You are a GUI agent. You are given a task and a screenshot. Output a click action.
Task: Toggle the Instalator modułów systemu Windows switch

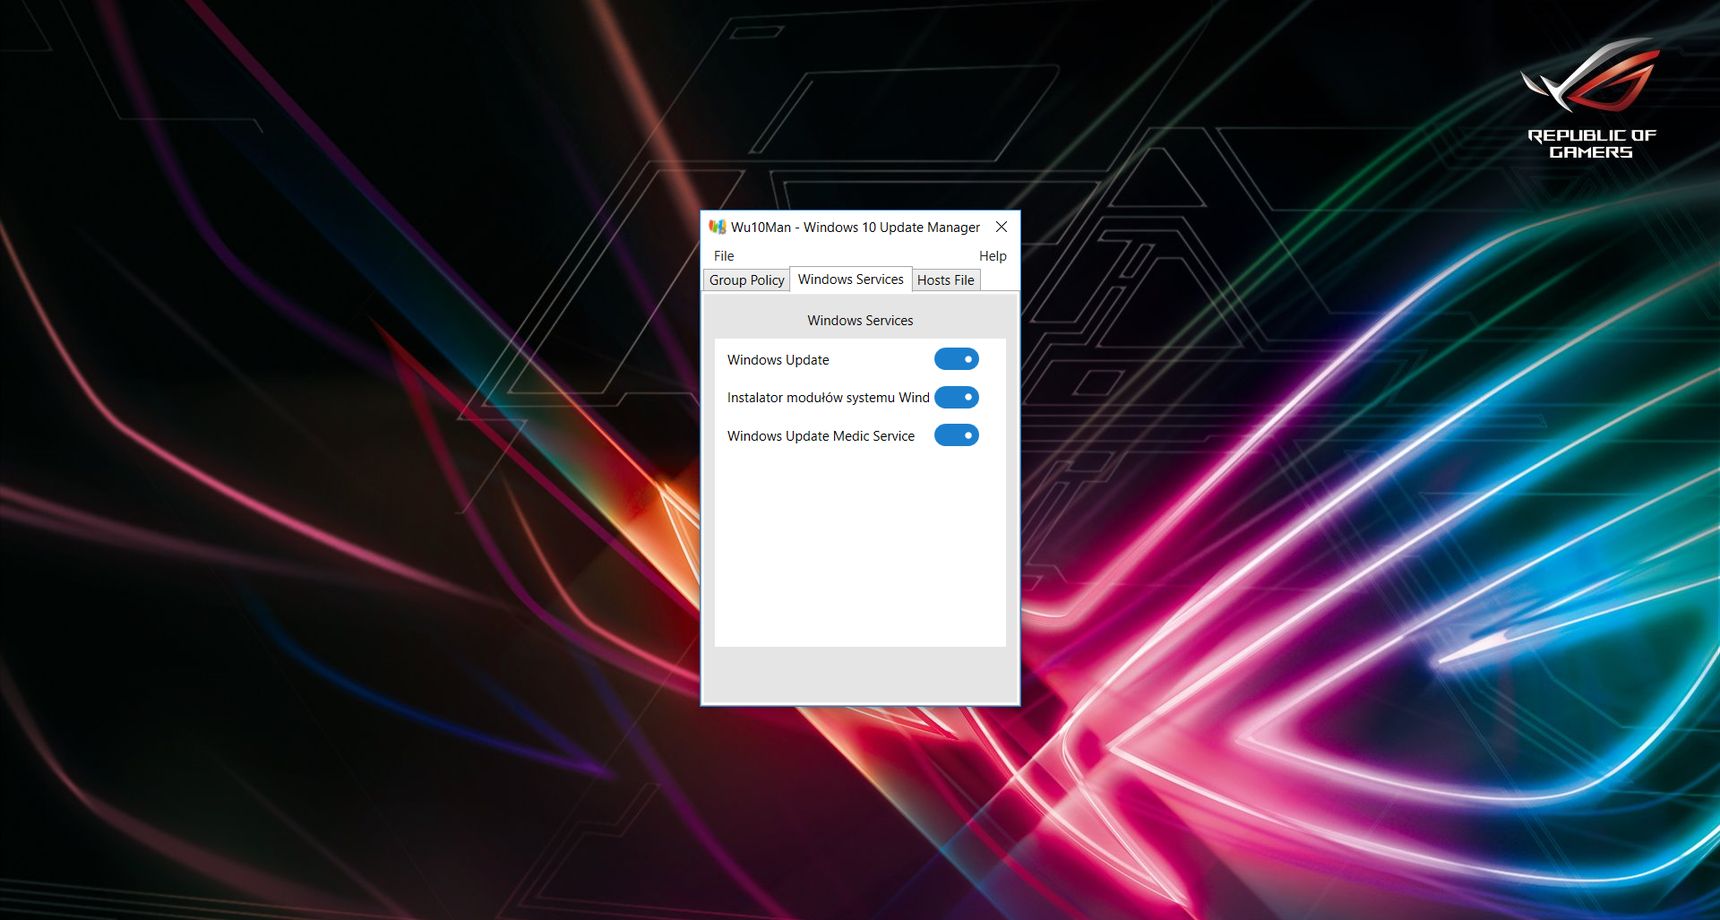(956, 397)
